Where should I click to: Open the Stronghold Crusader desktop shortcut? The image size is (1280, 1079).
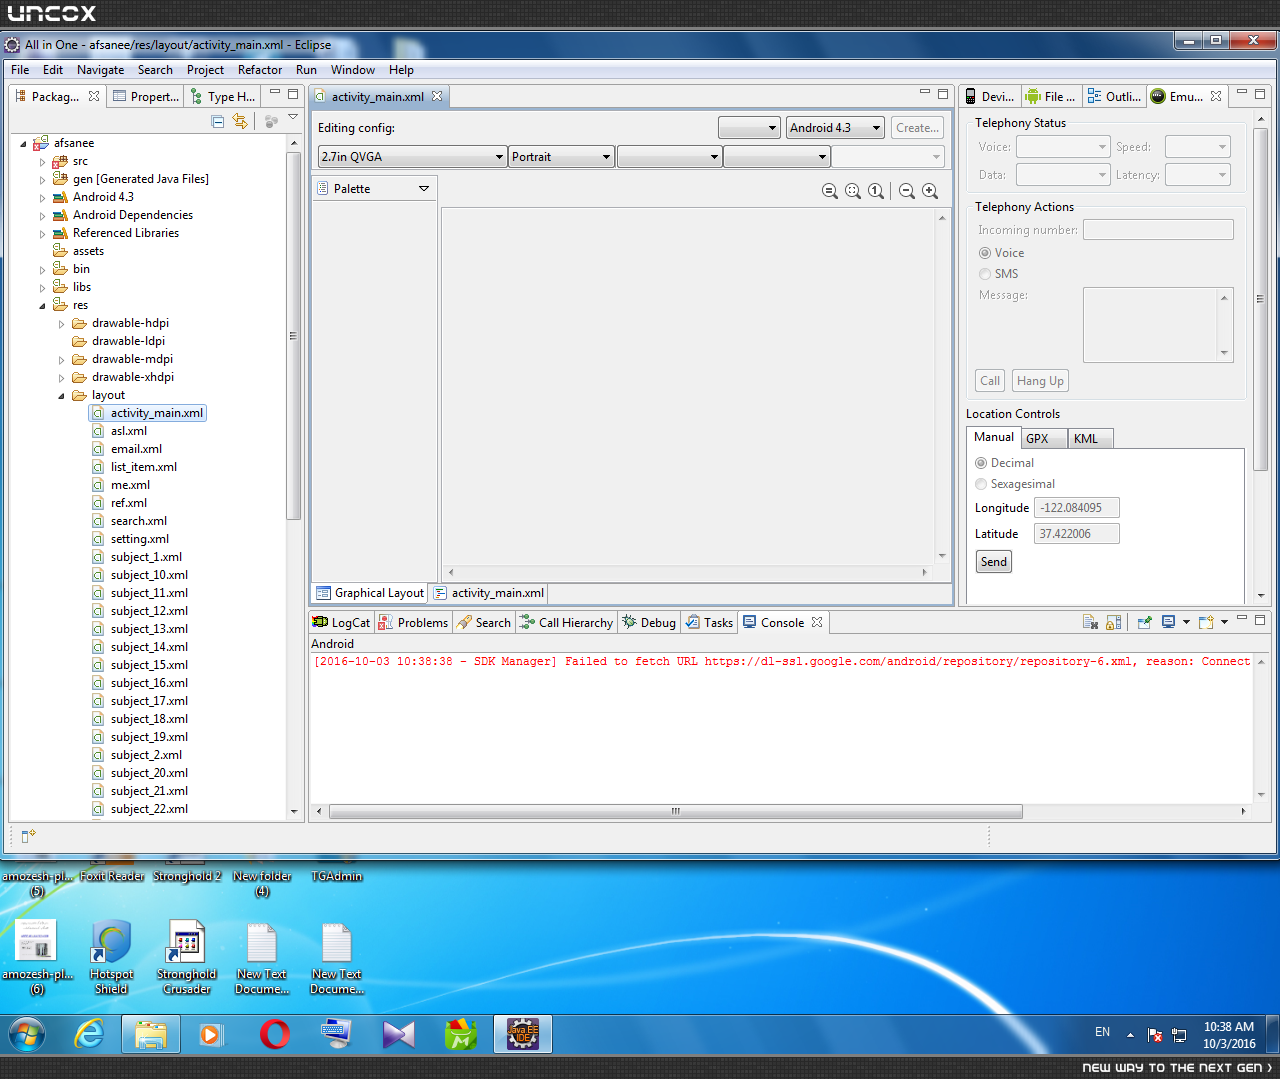point(187,957)
